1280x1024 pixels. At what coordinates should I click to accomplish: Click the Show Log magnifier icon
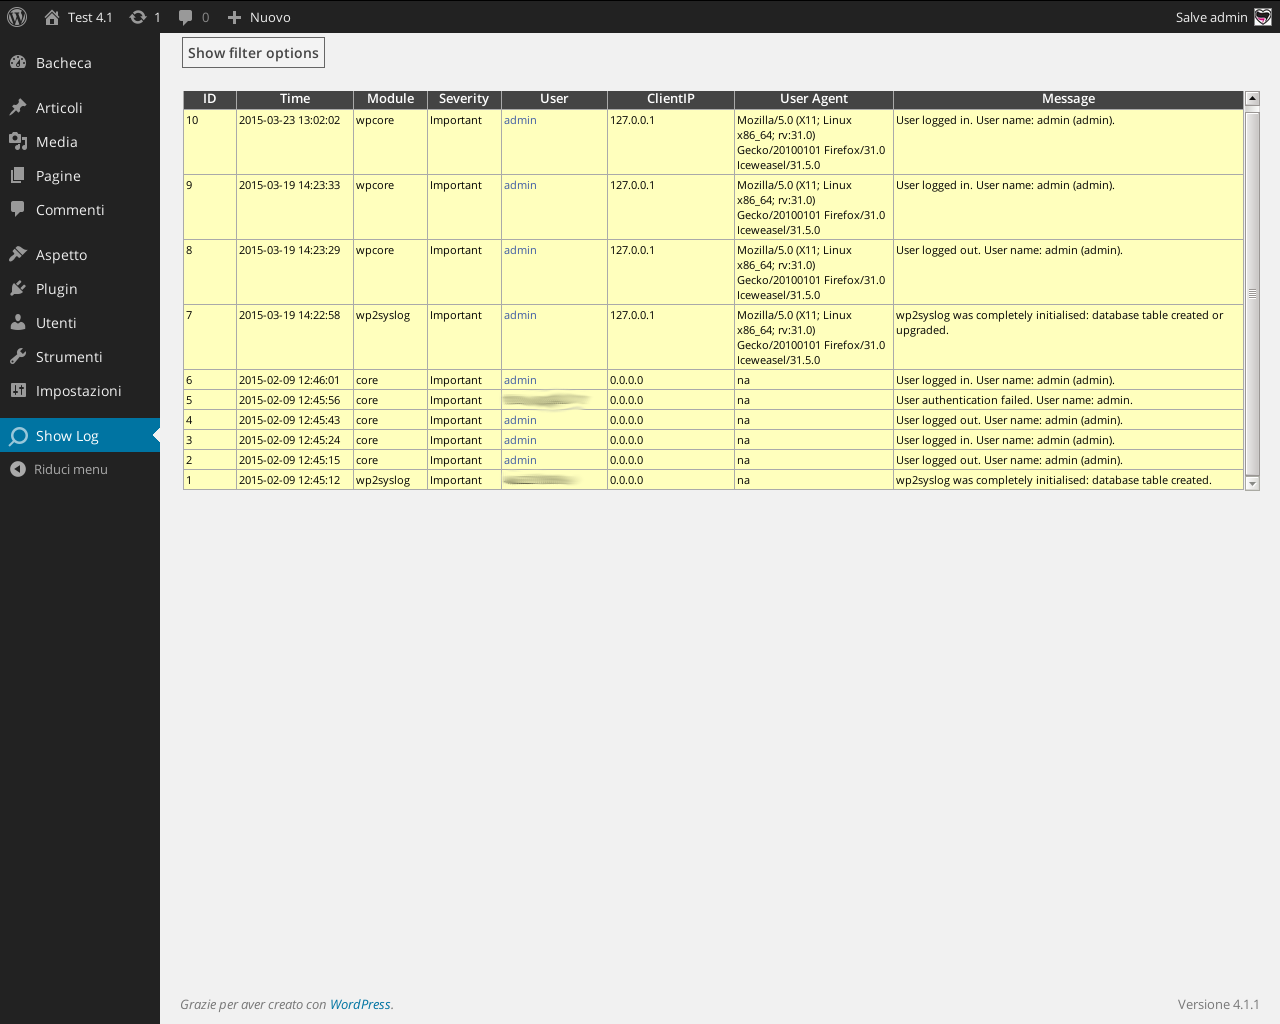pos(18,435)
